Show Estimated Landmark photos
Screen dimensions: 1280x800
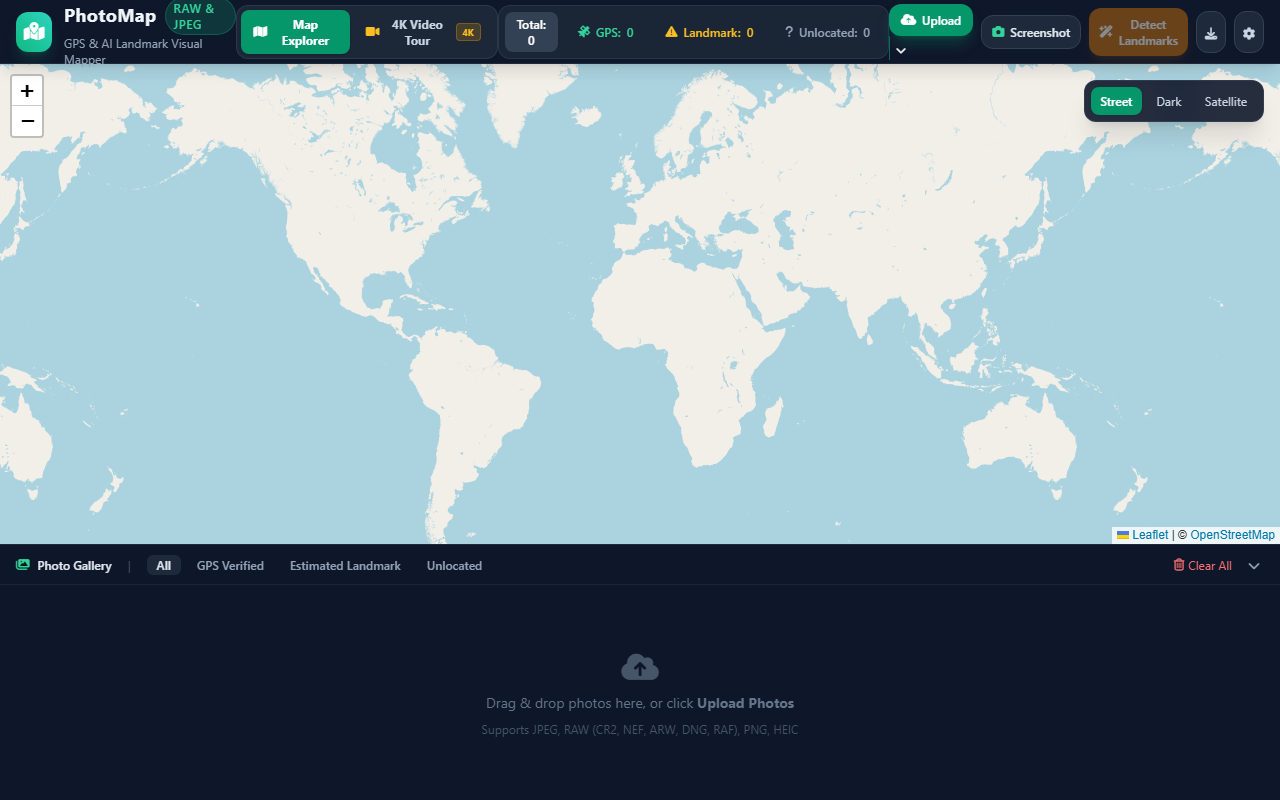pyautogui.click(x=345, y=565)
